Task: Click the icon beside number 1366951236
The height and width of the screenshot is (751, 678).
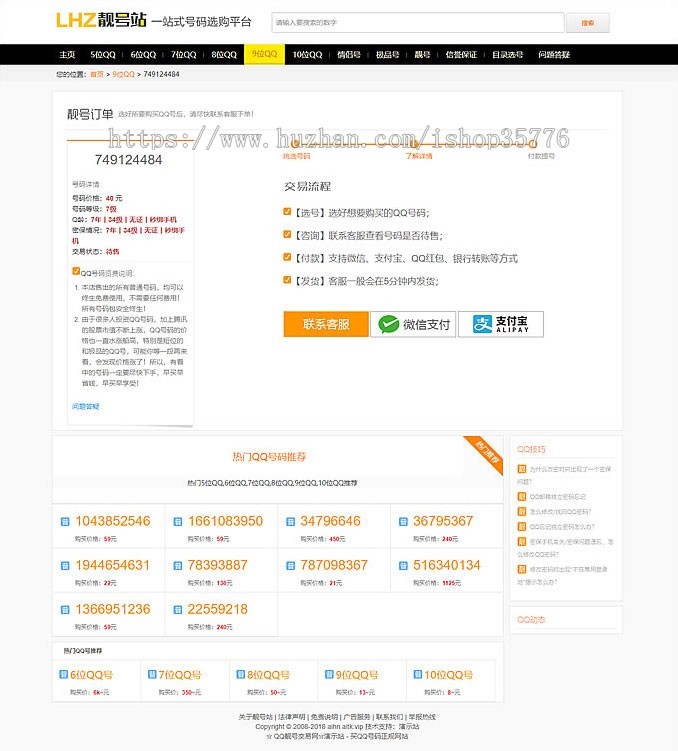Action: pyautogui.click(x=65, y=610)
